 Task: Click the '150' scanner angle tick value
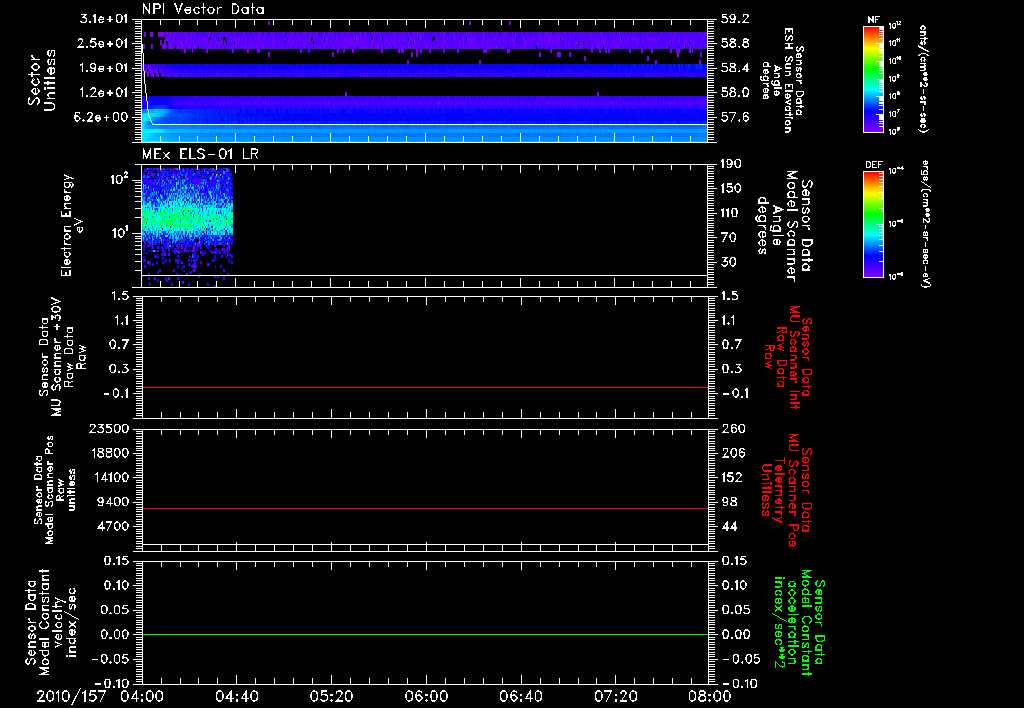point(731,189)
